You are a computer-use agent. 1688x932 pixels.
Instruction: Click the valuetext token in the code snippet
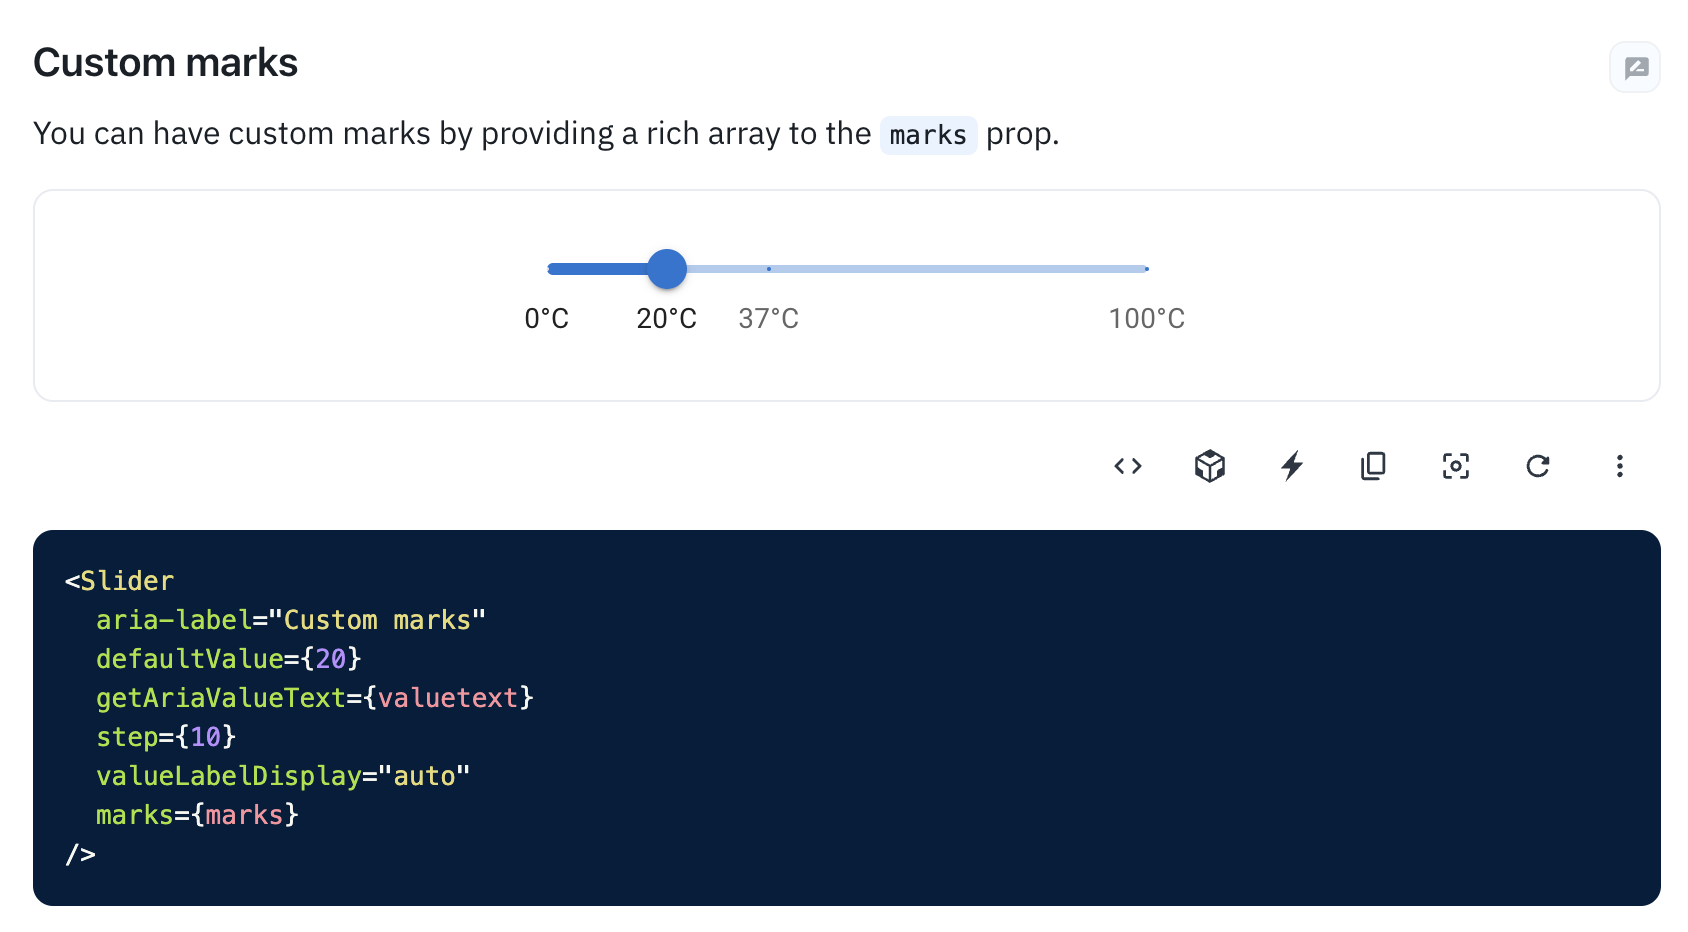click(447, 698)
